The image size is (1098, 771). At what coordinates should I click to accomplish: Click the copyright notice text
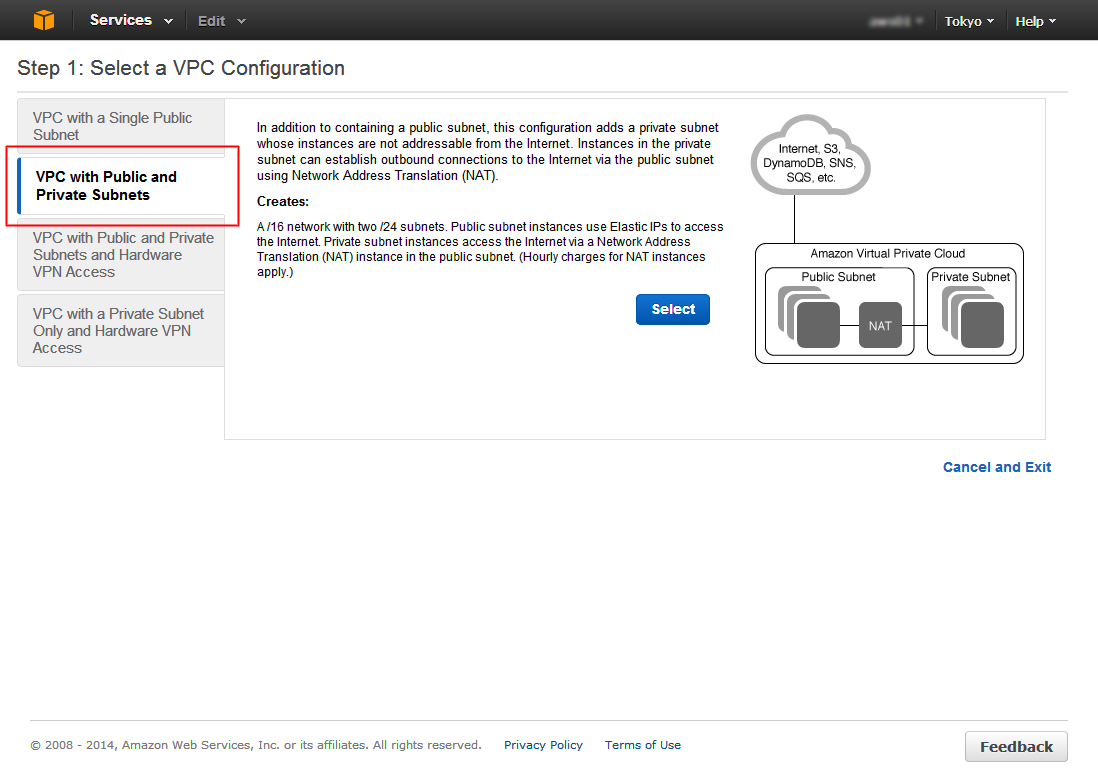point(256,745)
